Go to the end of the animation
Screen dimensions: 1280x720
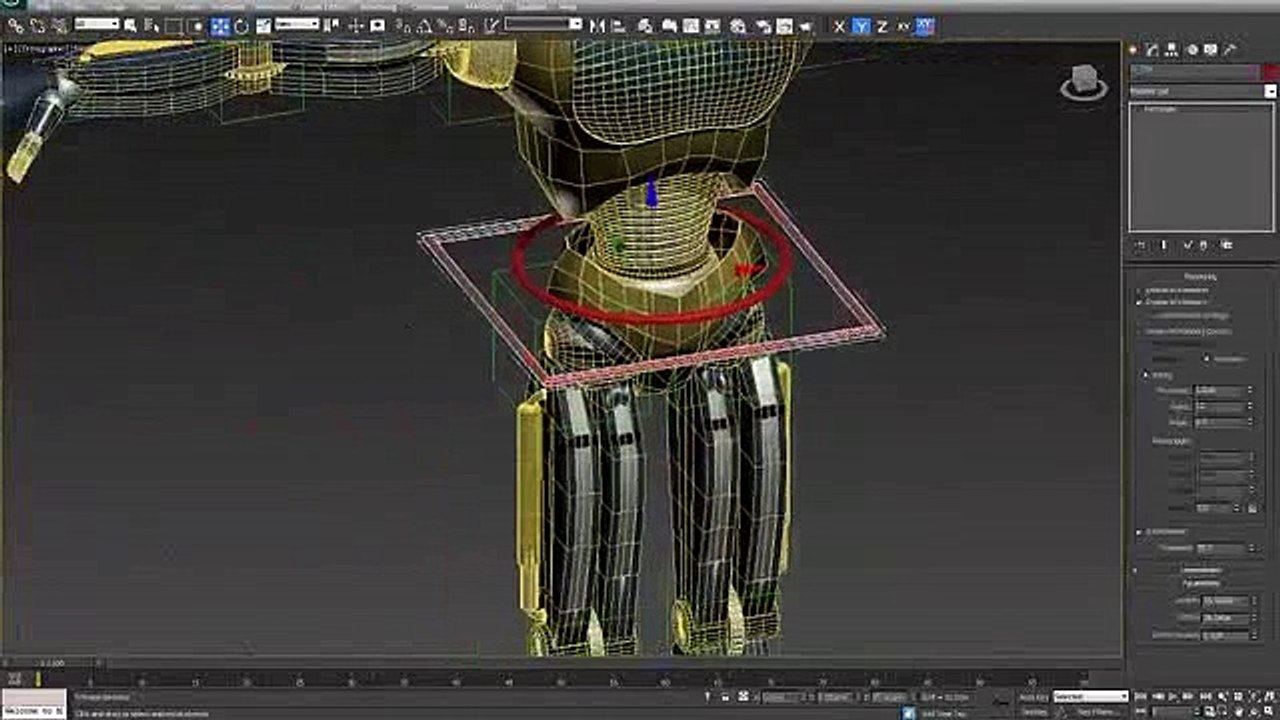[1205, 697]
